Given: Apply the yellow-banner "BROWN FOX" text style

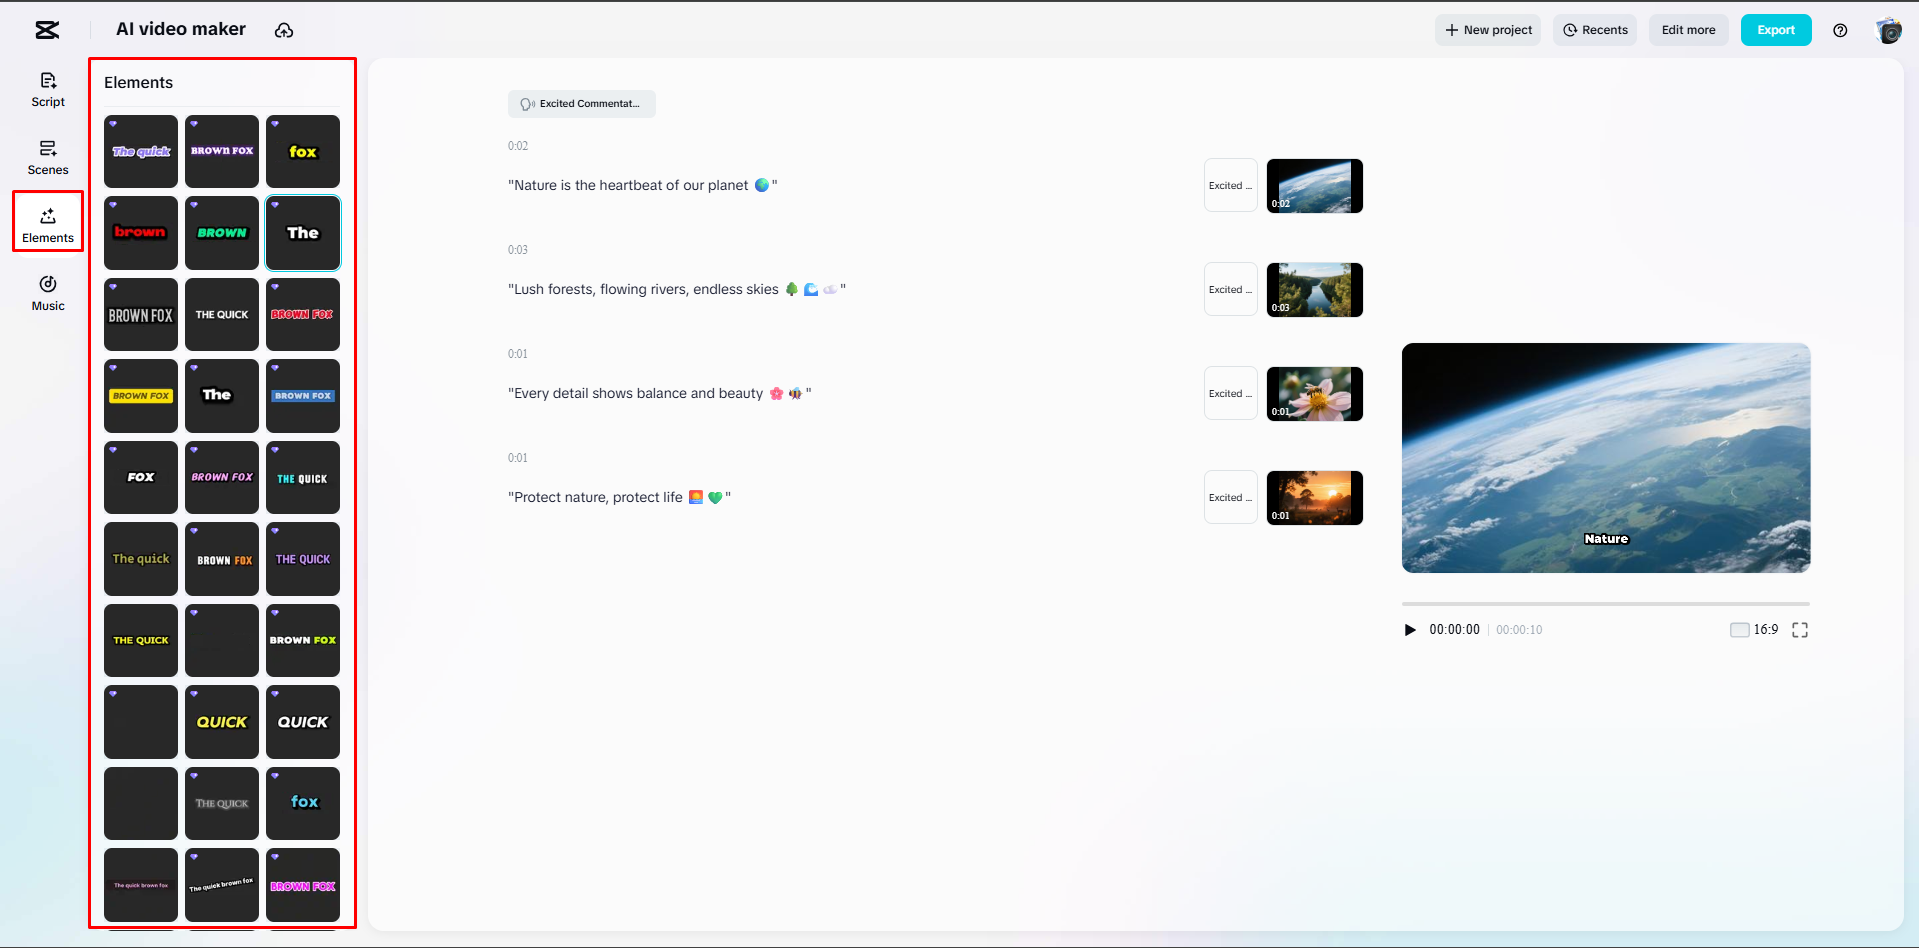Looking at the screenshot, I should pos(141,396).
